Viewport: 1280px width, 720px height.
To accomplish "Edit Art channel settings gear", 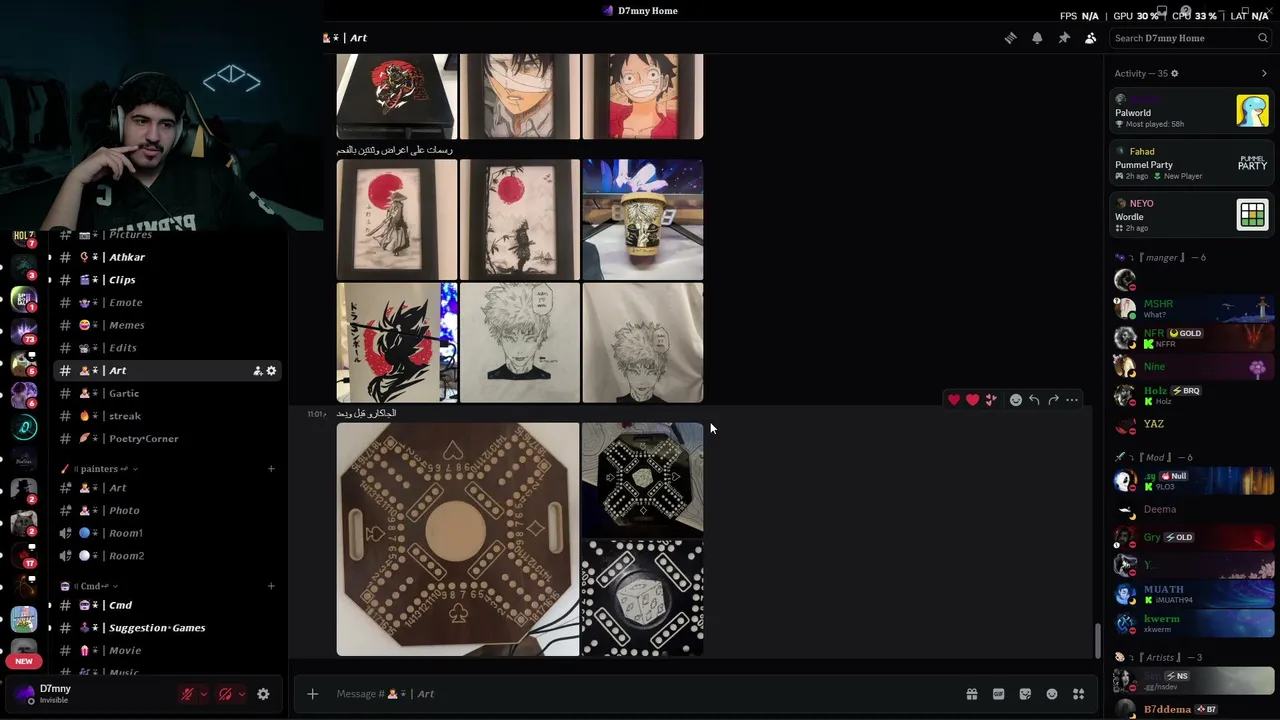I will pos(271,371).
